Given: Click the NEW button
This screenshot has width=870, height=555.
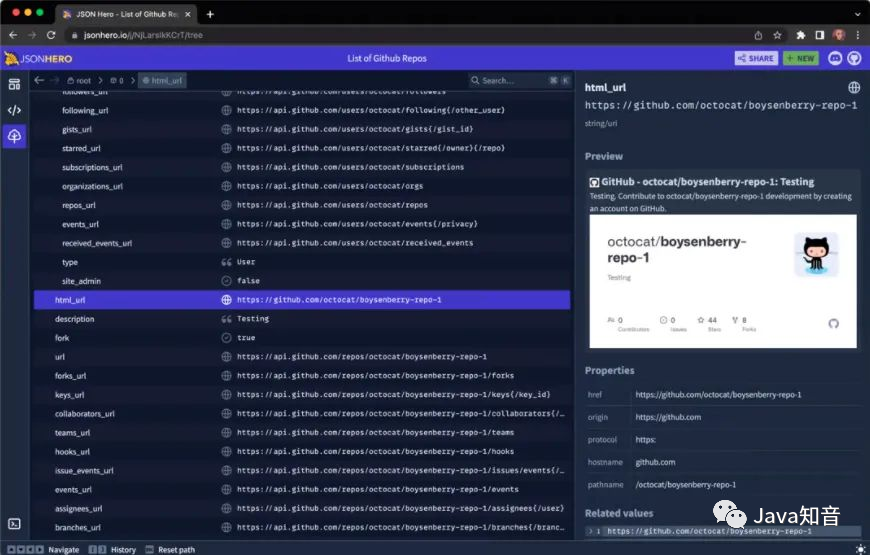Looking at the screenshot, I should (800, 58).
